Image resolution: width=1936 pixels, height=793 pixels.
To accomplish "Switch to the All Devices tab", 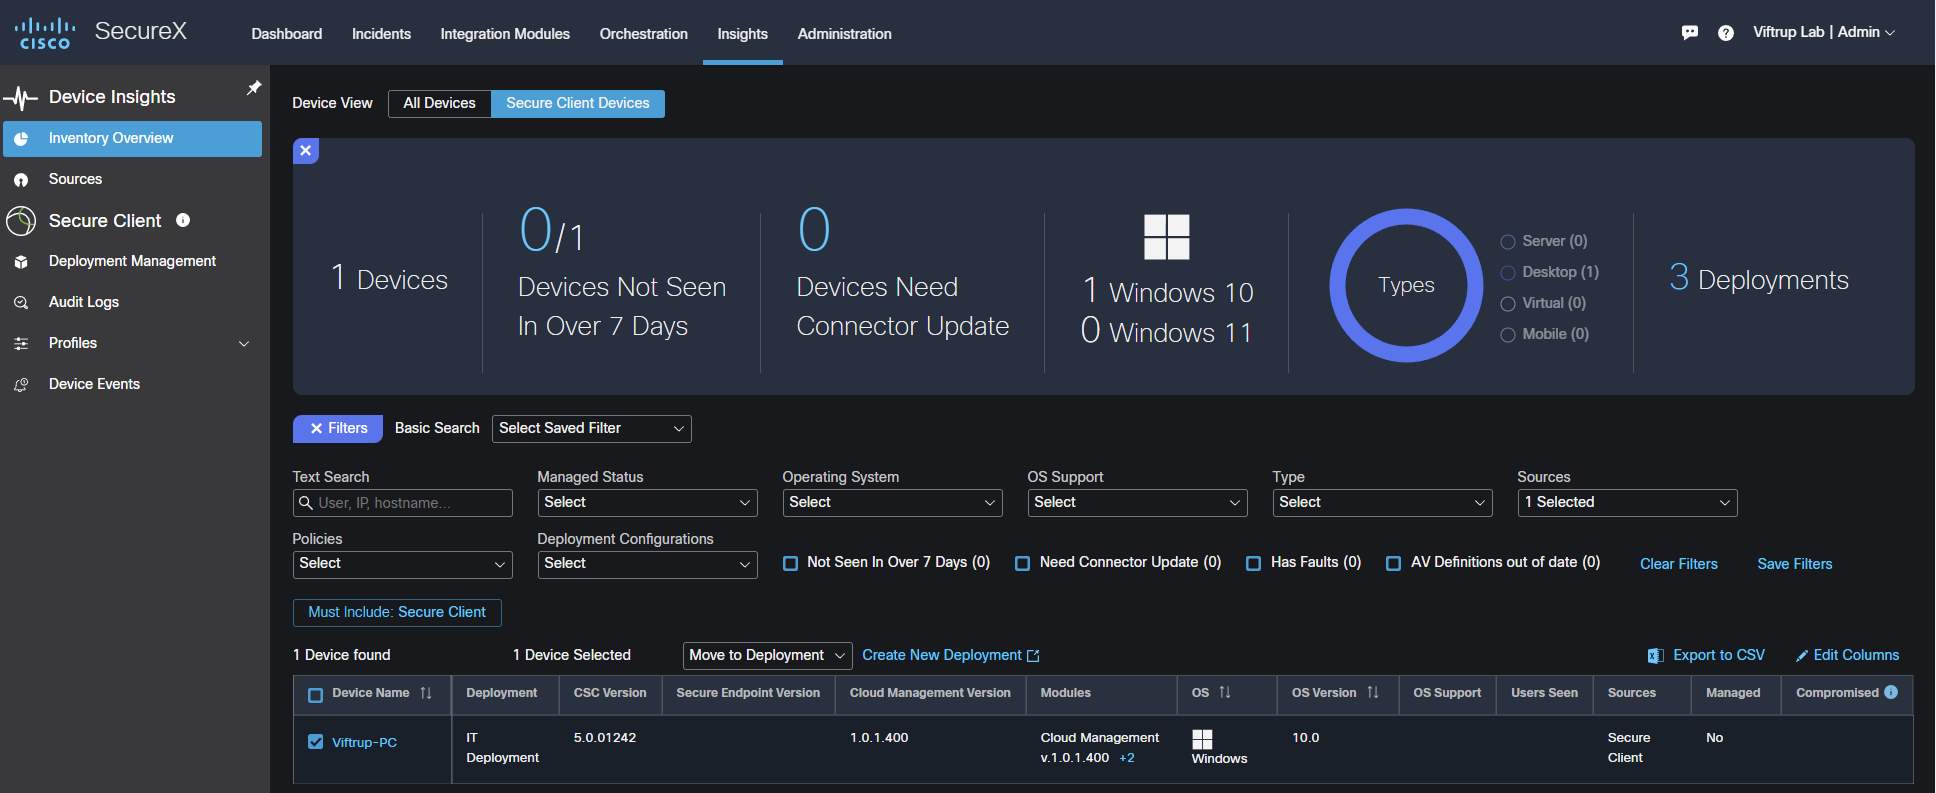I will pyautogui.click(x=439, y=103).
